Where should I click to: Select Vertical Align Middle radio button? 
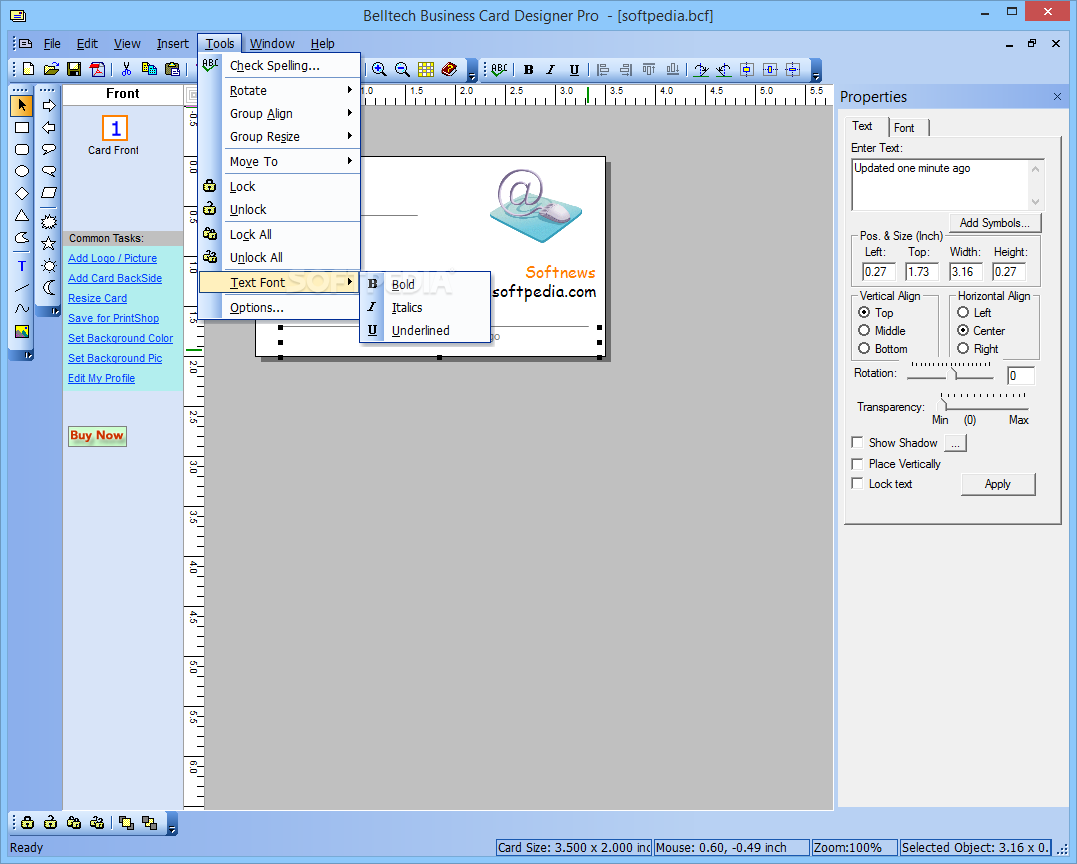pyautogui.click(x=864, y=330)
